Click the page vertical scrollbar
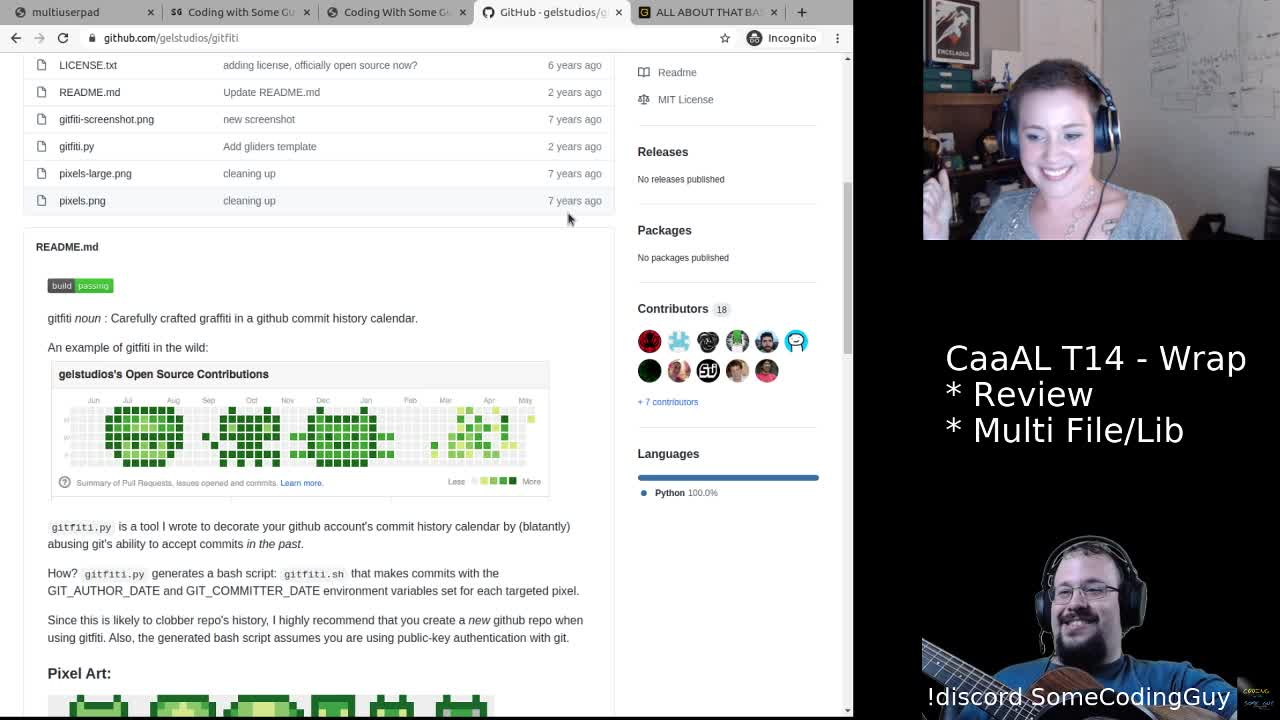Viewport: 1280px width, 720px height. 847,268
